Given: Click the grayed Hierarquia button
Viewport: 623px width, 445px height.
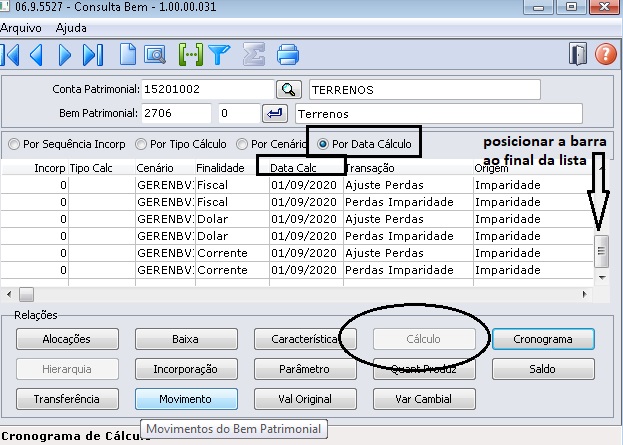Looking at the screenshot, I should coord(67,369).
